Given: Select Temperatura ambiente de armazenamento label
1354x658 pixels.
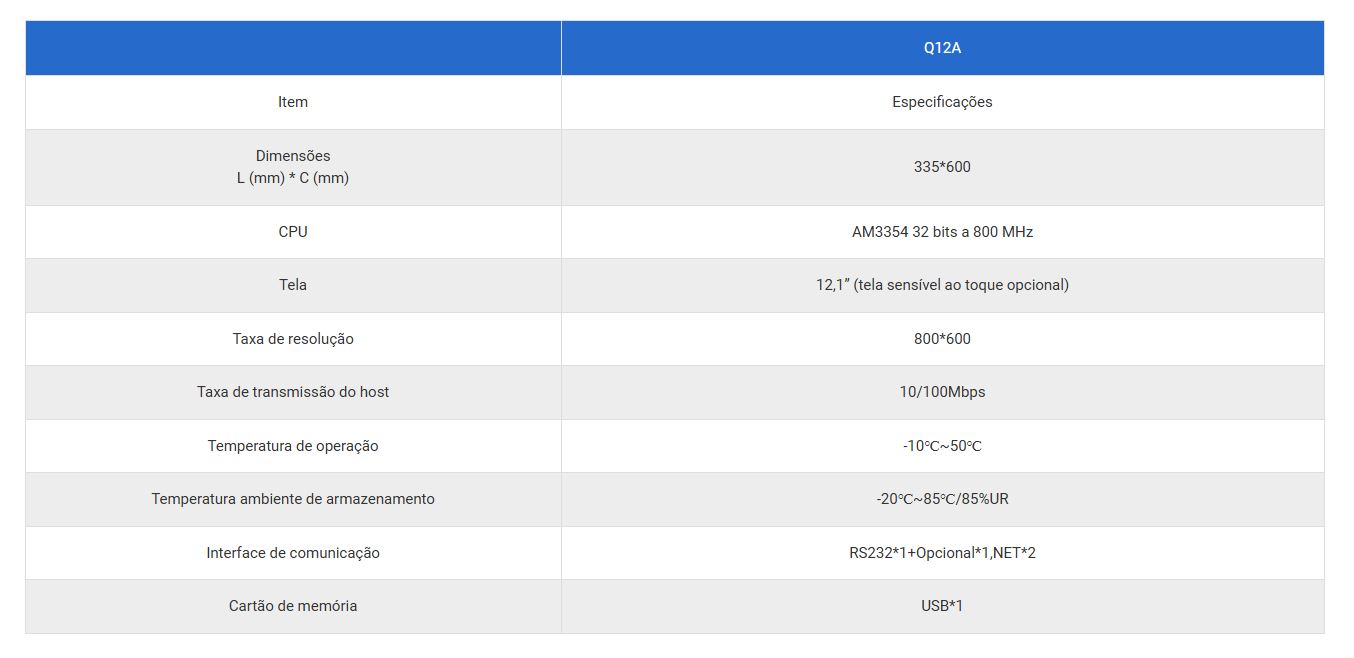Looking at the screenshot, I should [x=293, y=499].
